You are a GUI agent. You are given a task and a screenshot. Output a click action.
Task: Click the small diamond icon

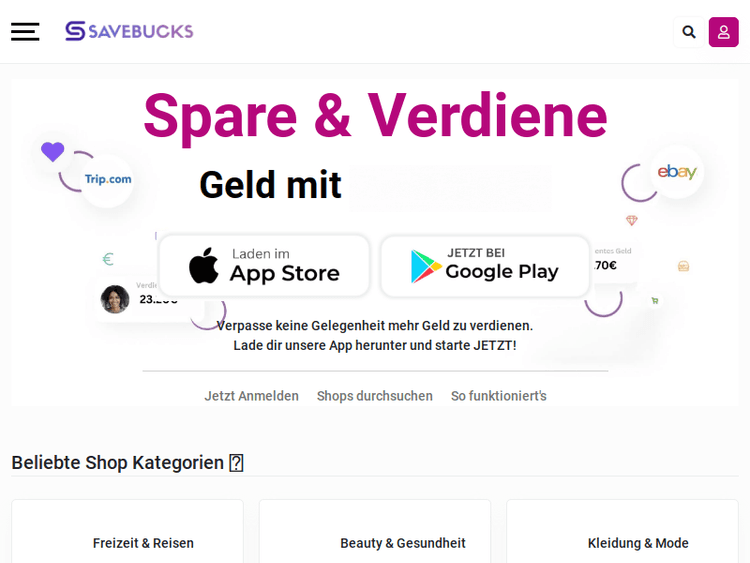[x=631, y=220]
